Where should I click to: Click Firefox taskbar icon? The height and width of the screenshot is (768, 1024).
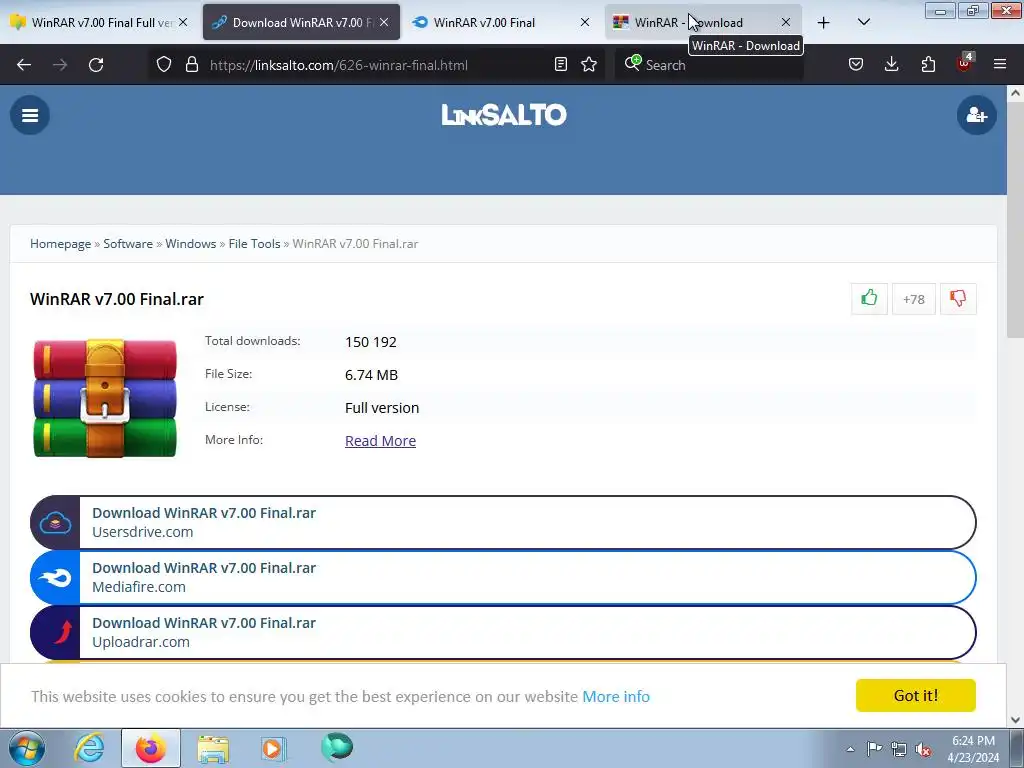click(150, 748)
